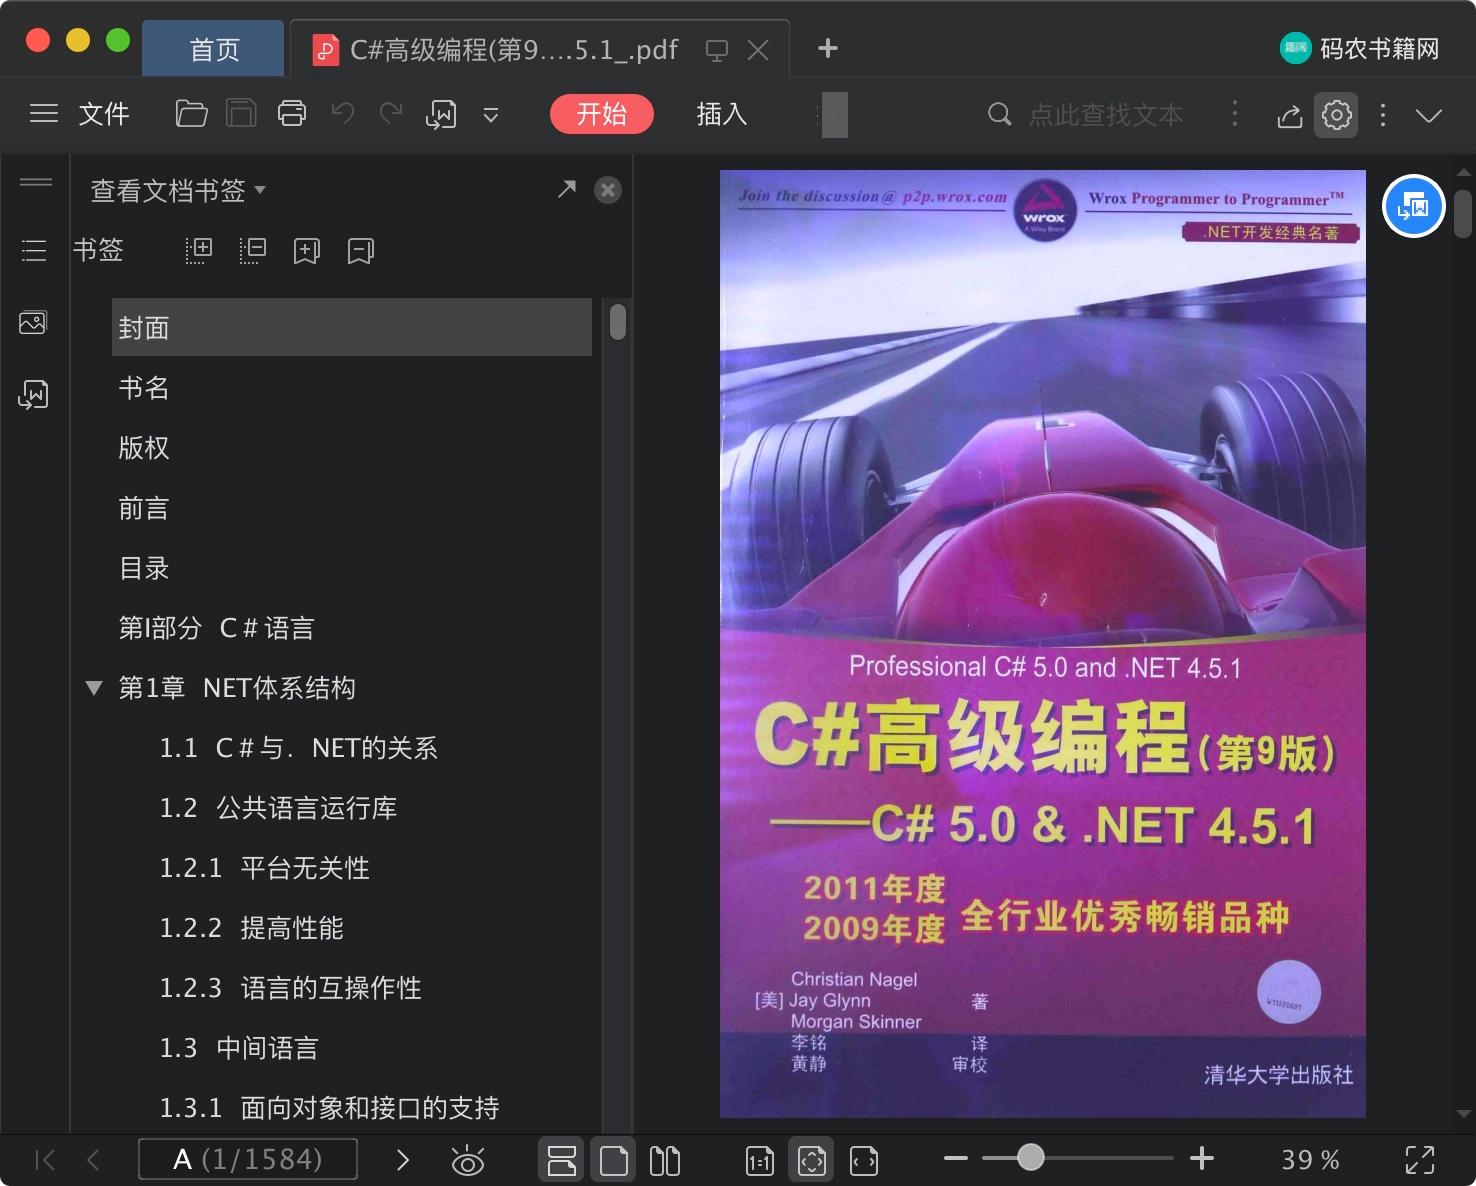1476x1186 pixels.
Task: Go to next page
Action: (x=403, y=1160)
